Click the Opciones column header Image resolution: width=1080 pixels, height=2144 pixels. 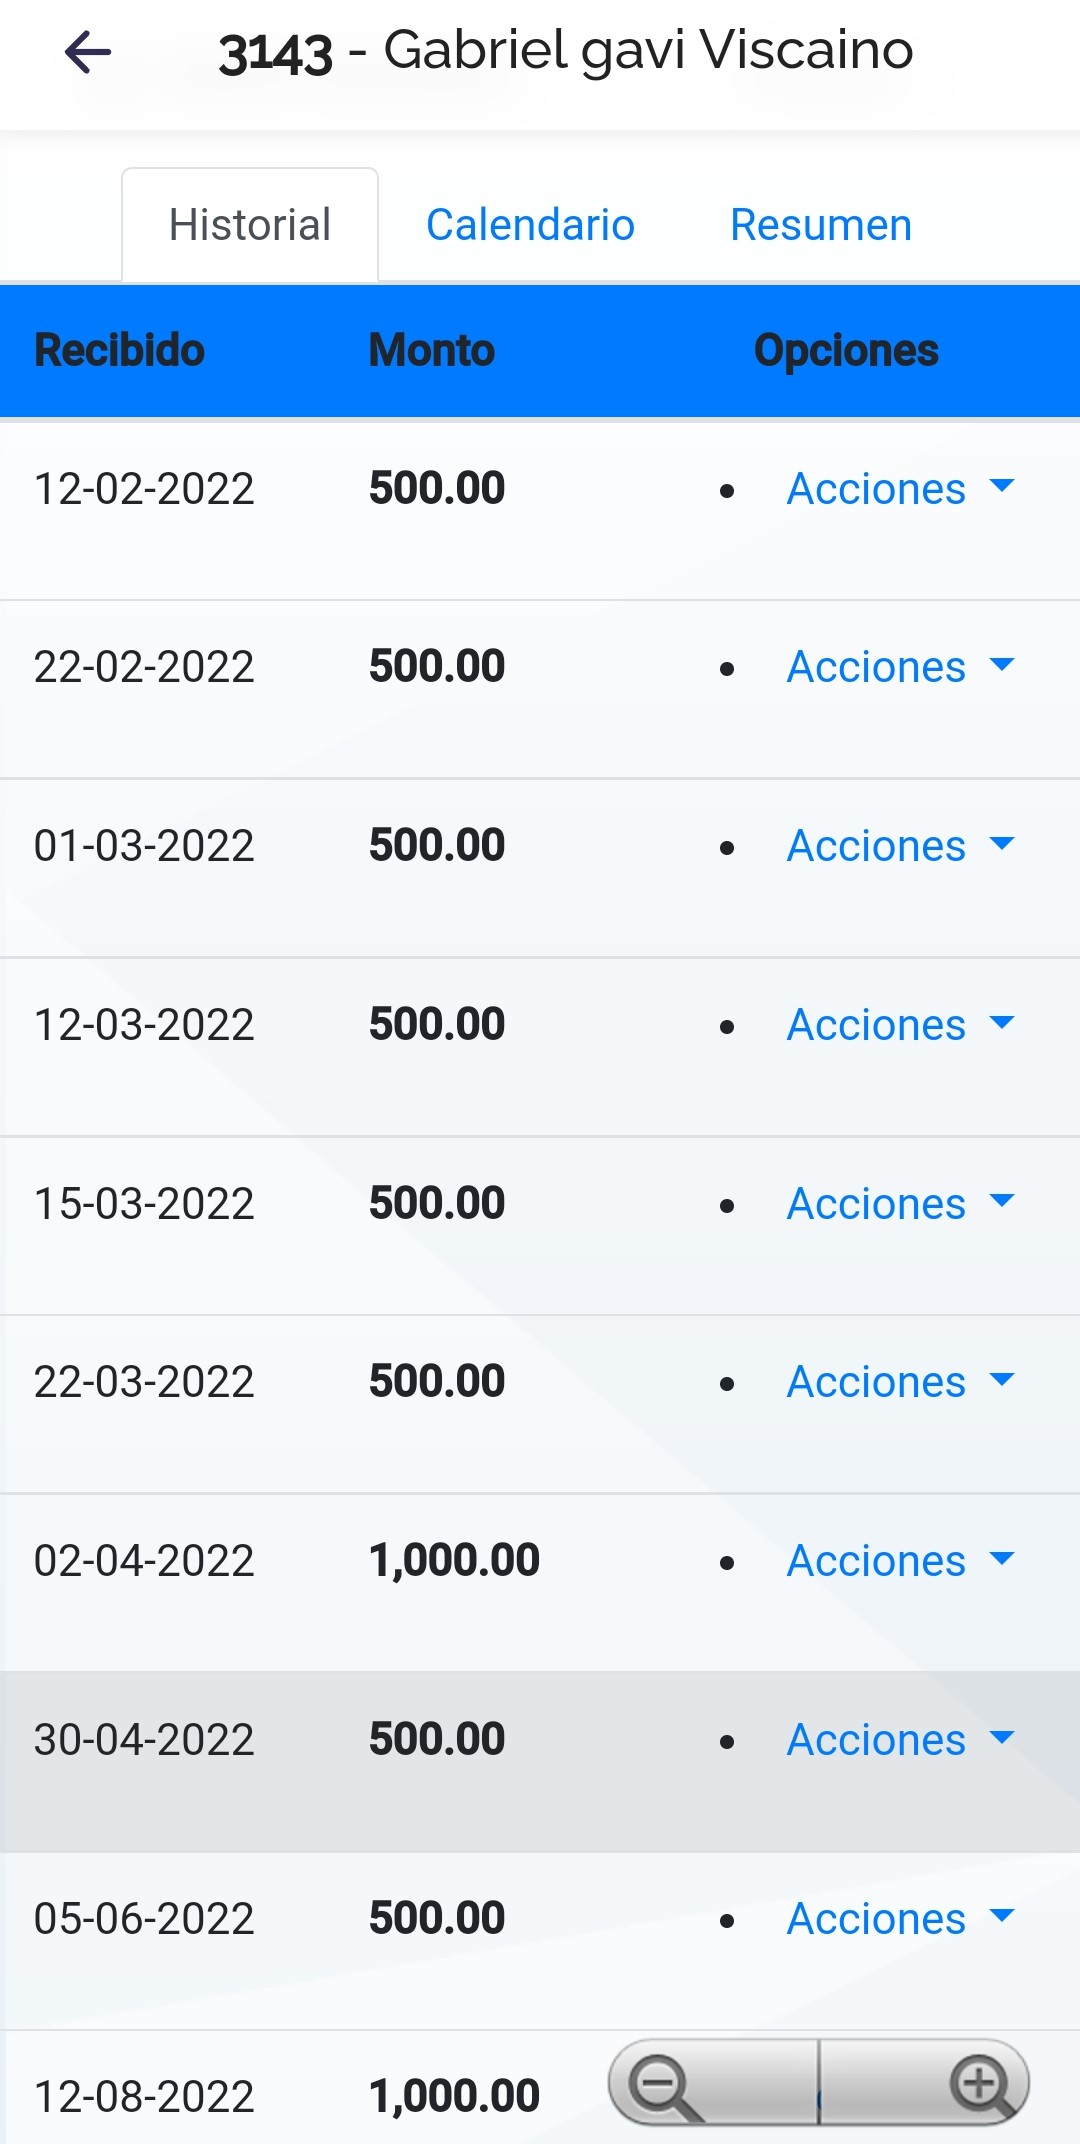point(846,351)
